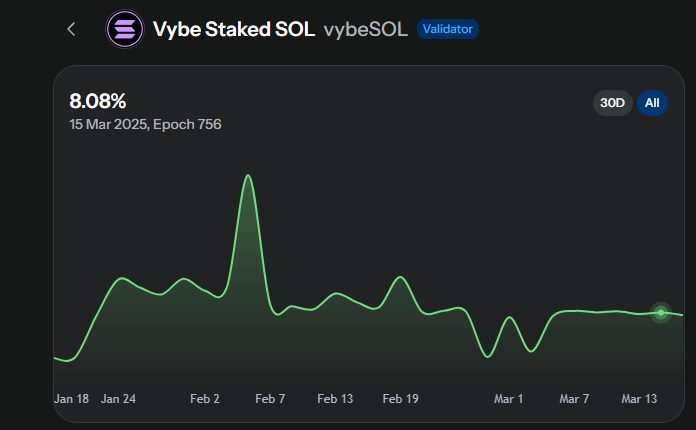
Task: Click the Vybe Staked SOL title
Action: click(x=234, y=29)
